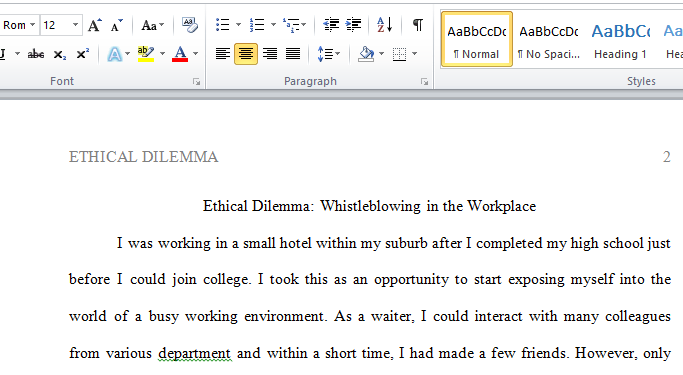Open Borders dropdown arrow
683x375 pixels.
coord(414,54)
